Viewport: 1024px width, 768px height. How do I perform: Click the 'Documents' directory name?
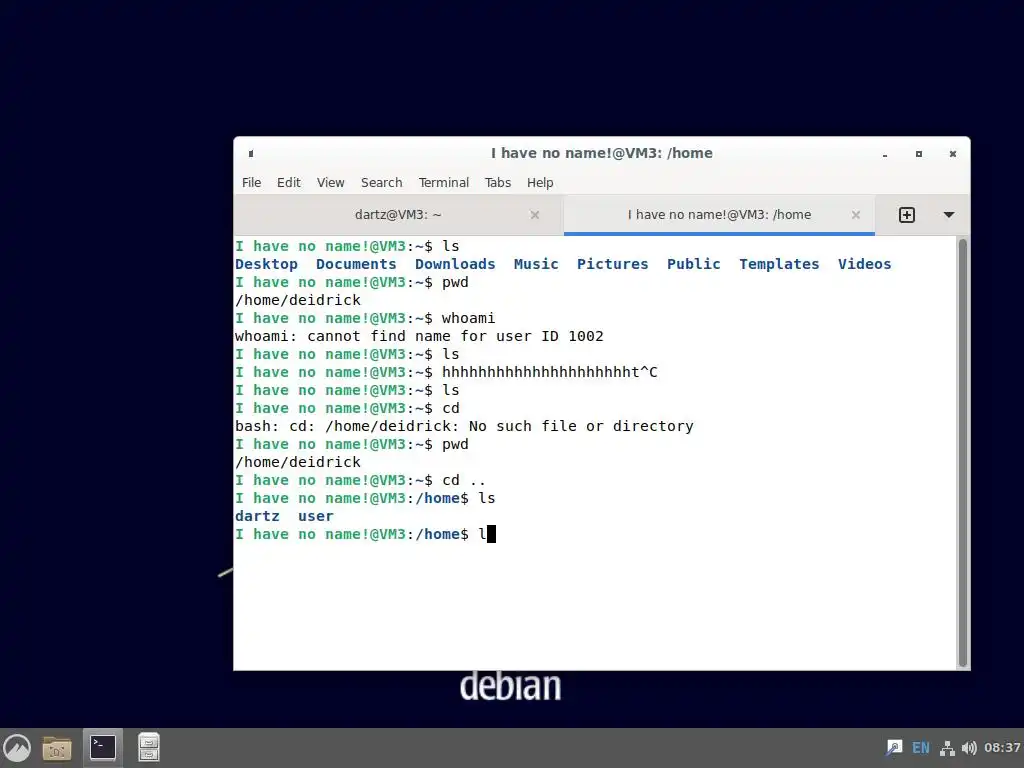[x=356, y=264]
